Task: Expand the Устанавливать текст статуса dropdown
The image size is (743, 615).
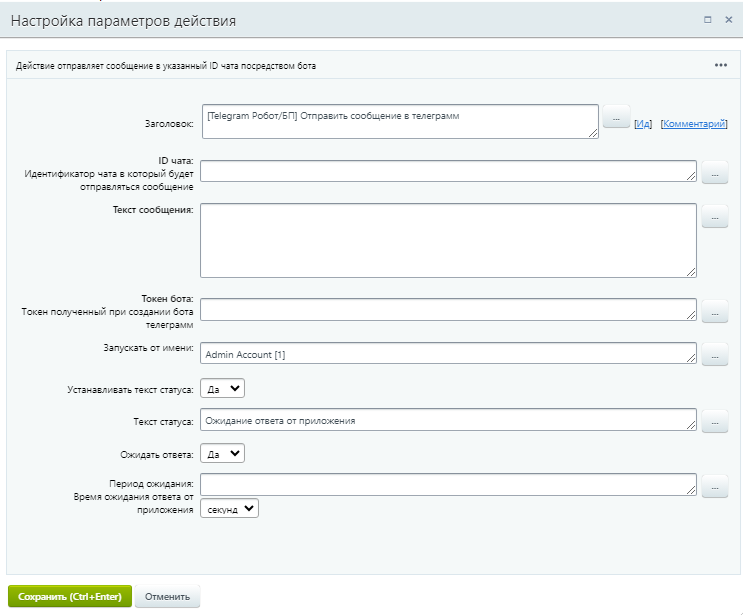Action: 222,388
